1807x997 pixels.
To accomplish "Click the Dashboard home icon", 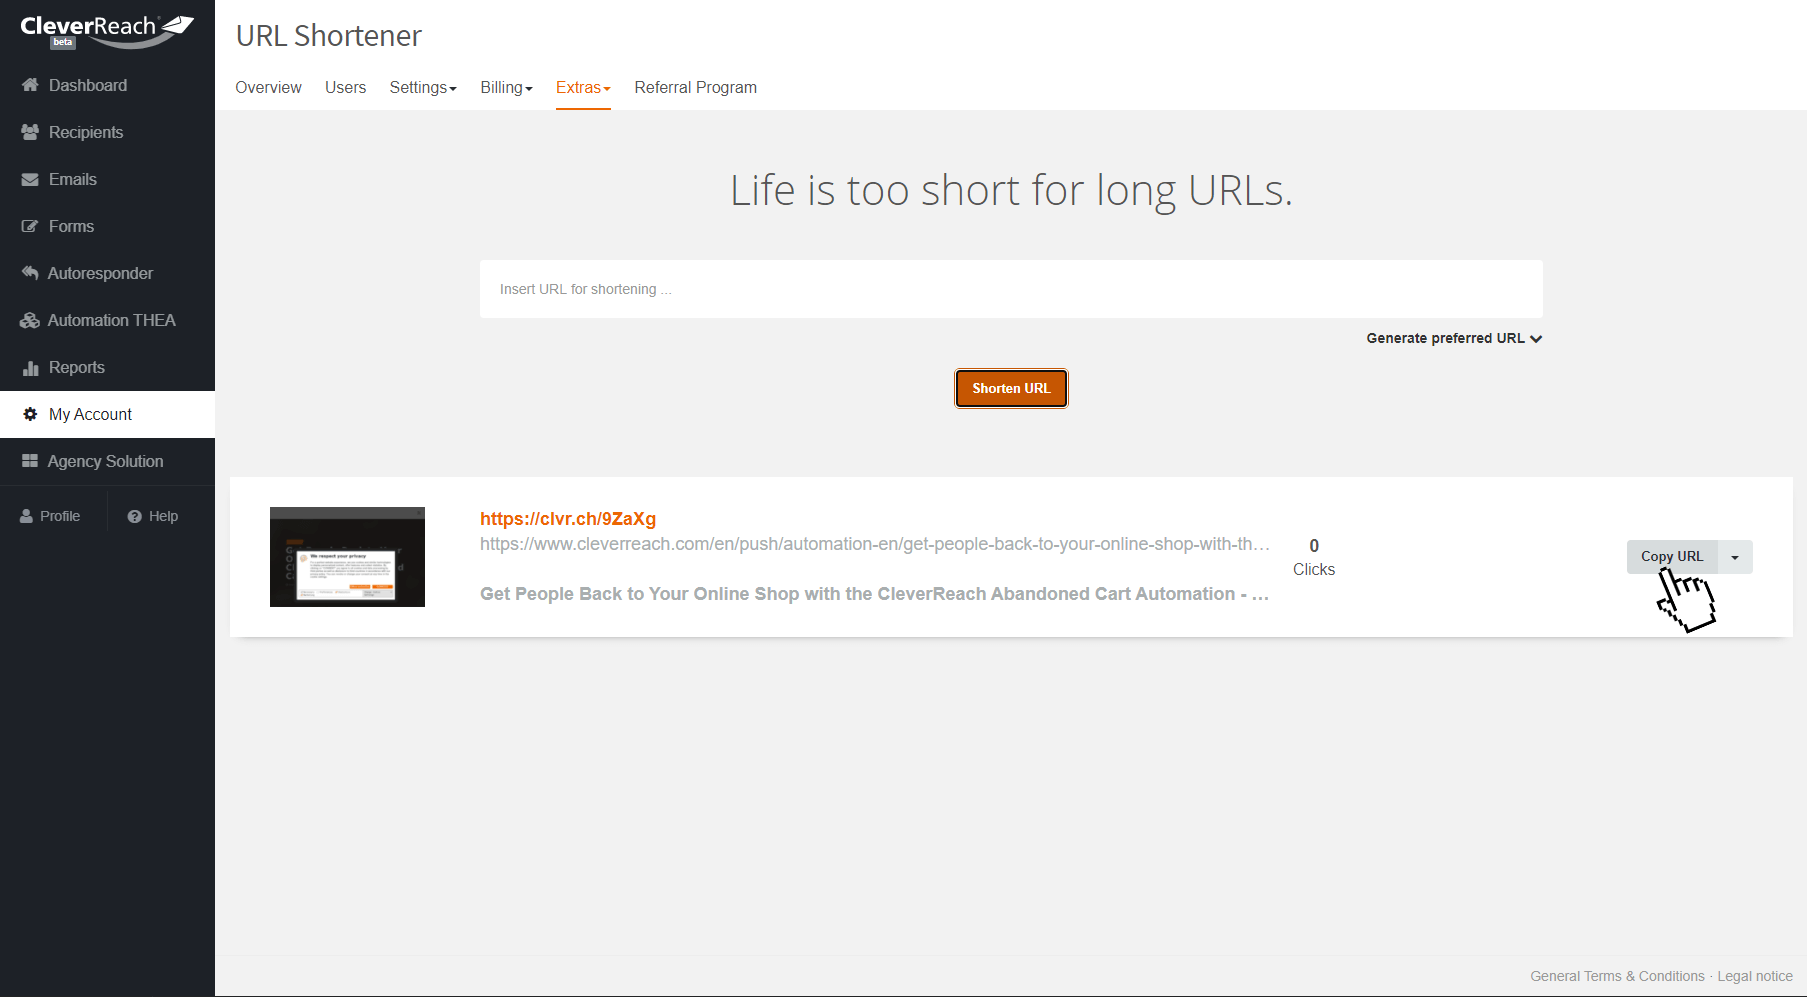I will (x=30, y=85).
